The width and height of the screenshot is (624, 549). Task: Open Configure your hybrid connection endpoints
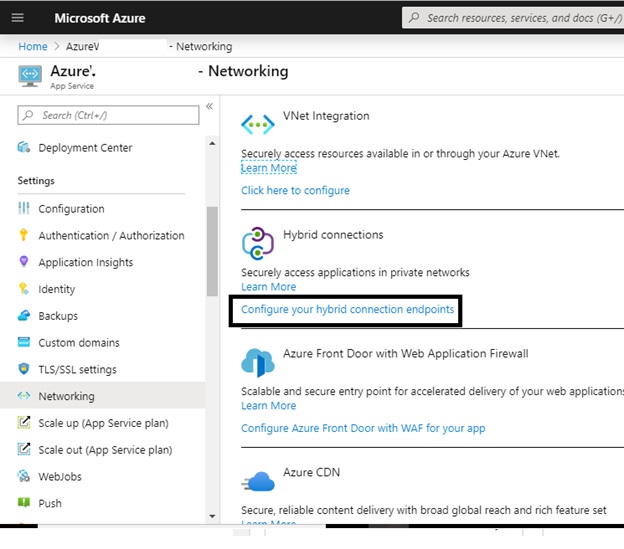[x=347, y=310]
